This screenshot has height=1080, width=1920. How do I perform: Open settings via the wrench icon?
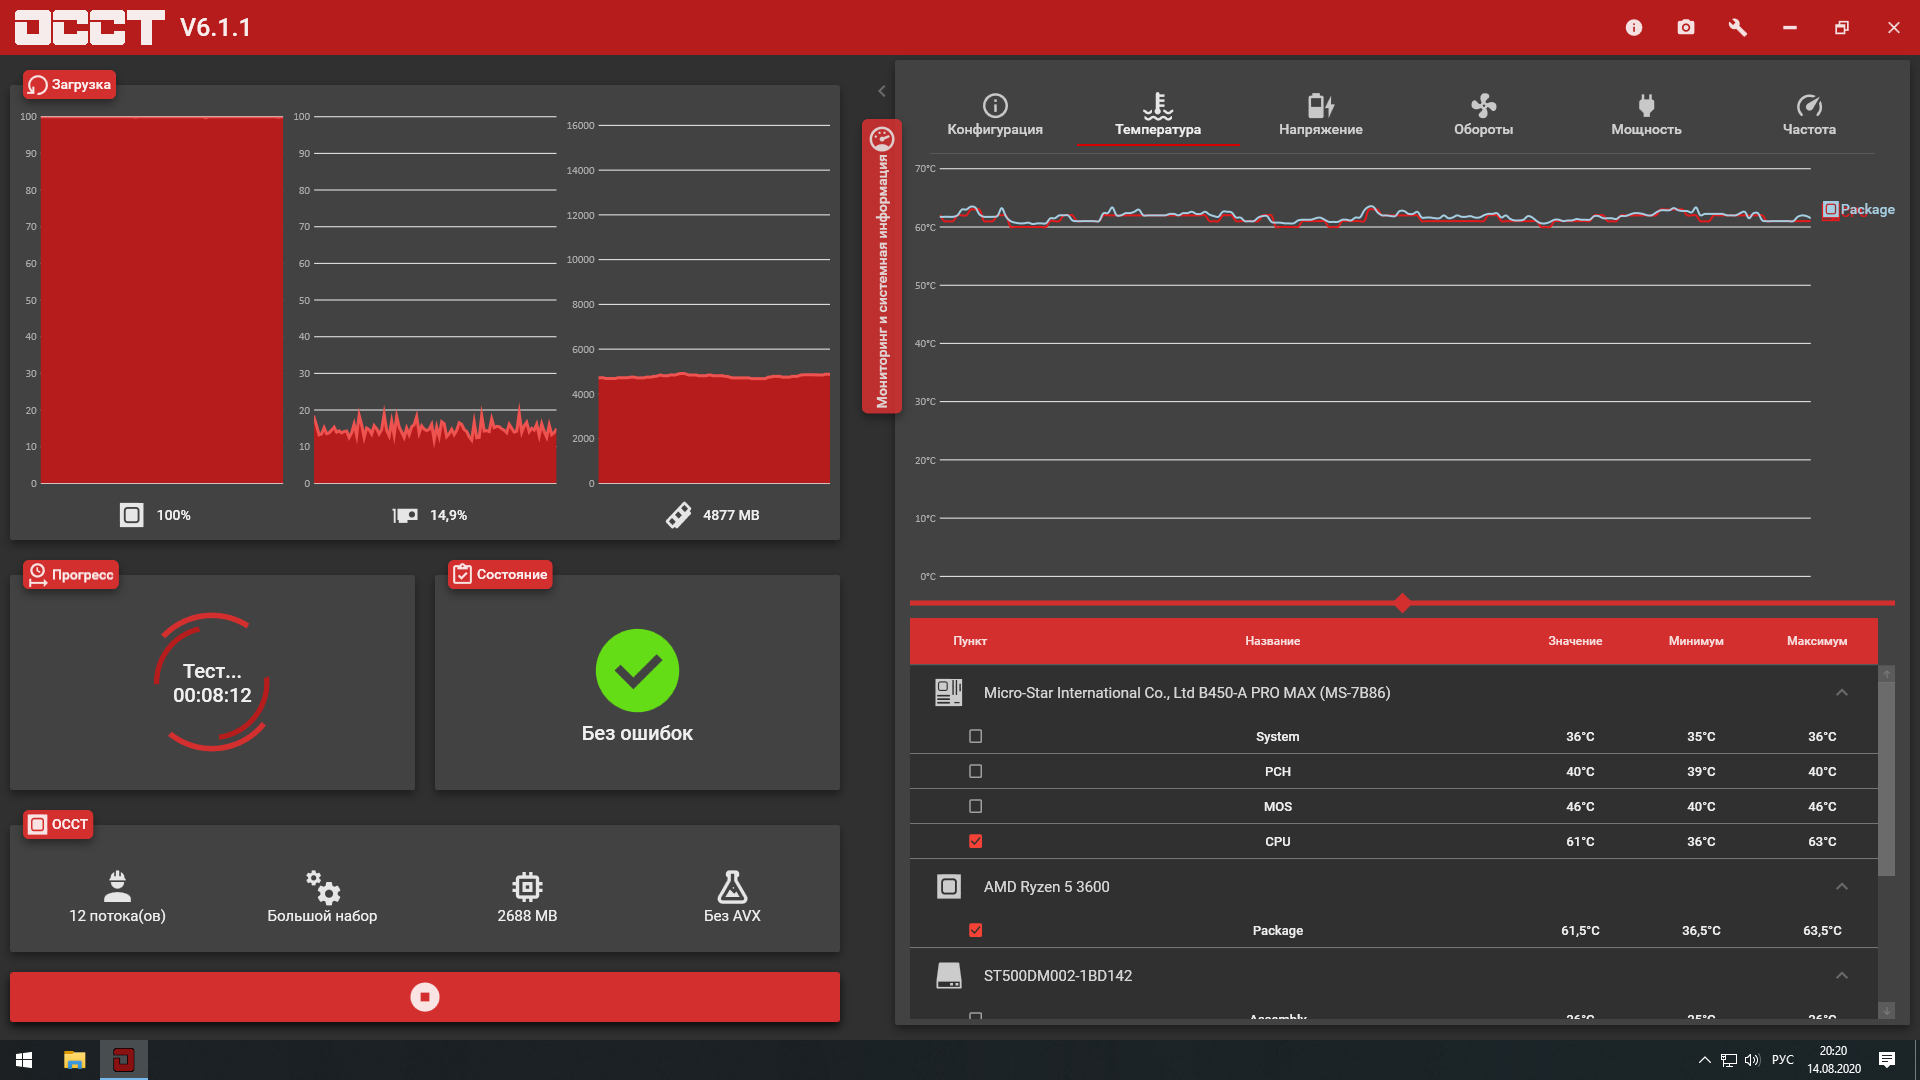coord(1738,28)
